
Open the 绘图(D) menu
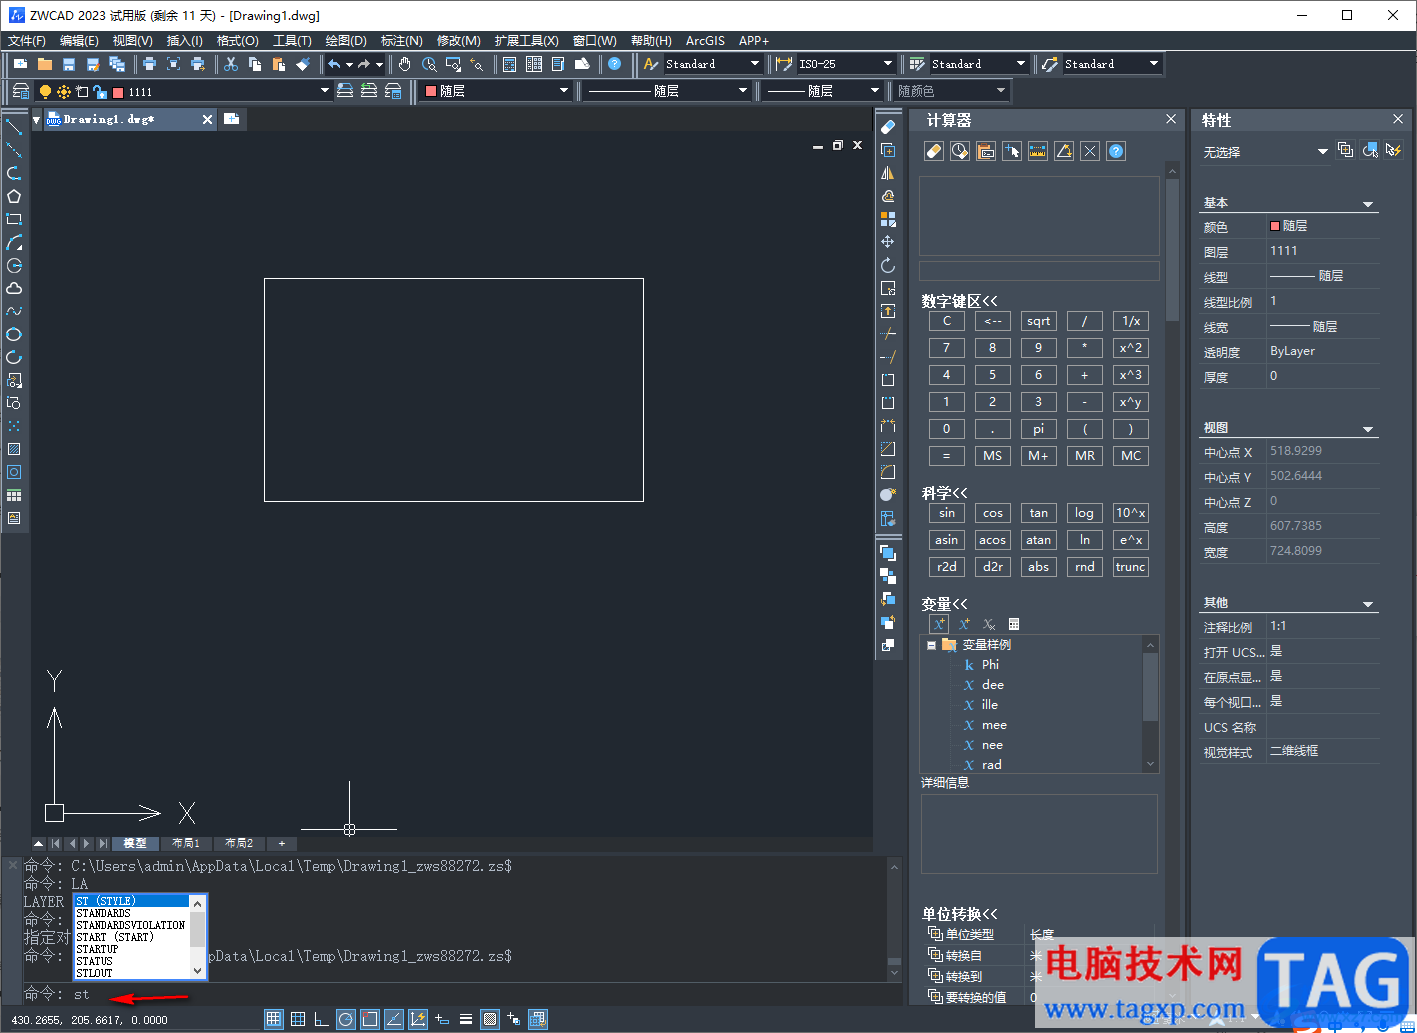point(346,41)
